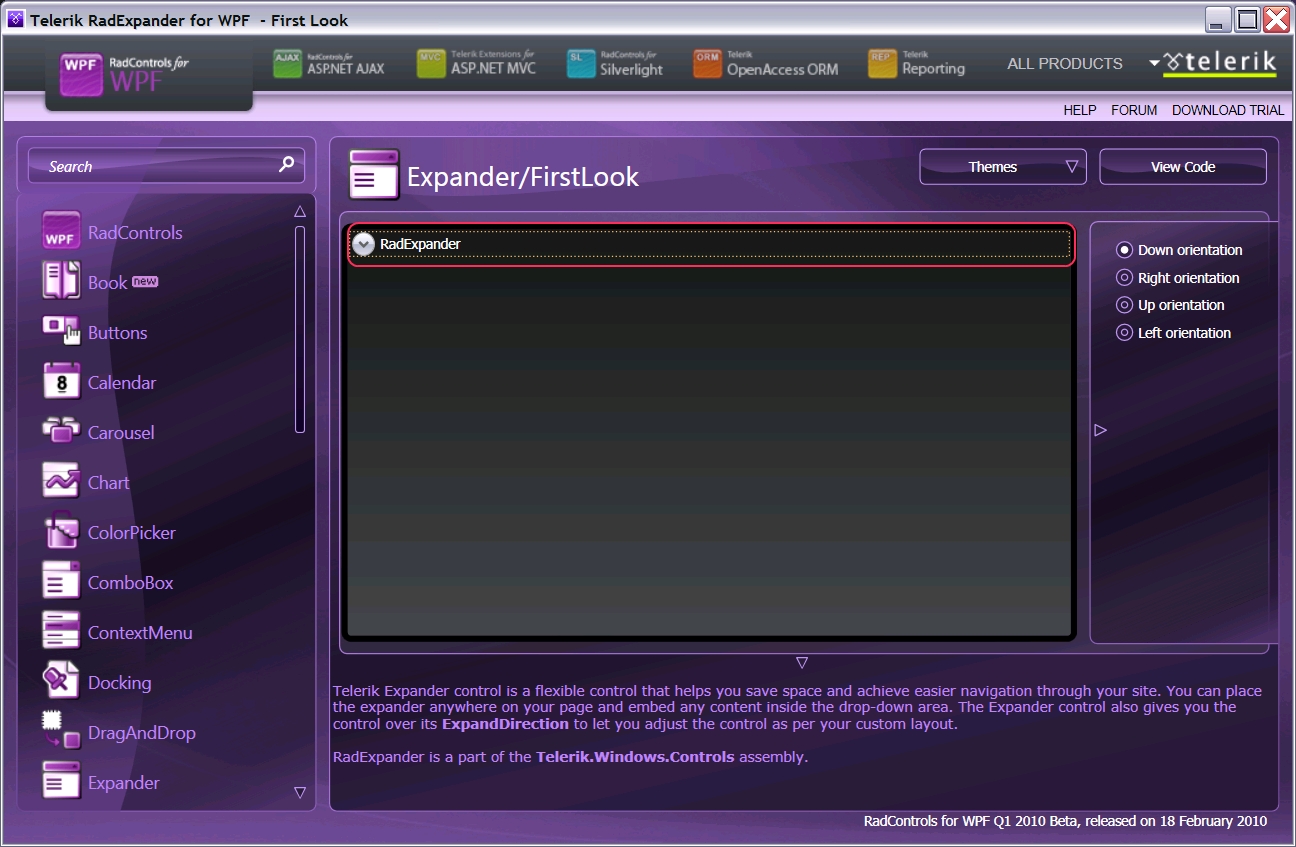Open the Themes dropdown
Image resolution: width=1296 pixels, height=847 pixels.
click(1003, 167)
